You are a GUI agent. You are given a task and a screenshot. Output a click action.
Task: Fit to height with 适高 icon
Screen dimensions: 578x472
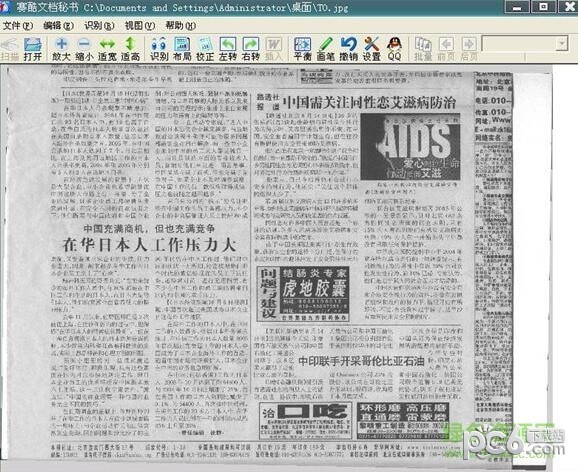pyautogui.click(x=130, y=49)
